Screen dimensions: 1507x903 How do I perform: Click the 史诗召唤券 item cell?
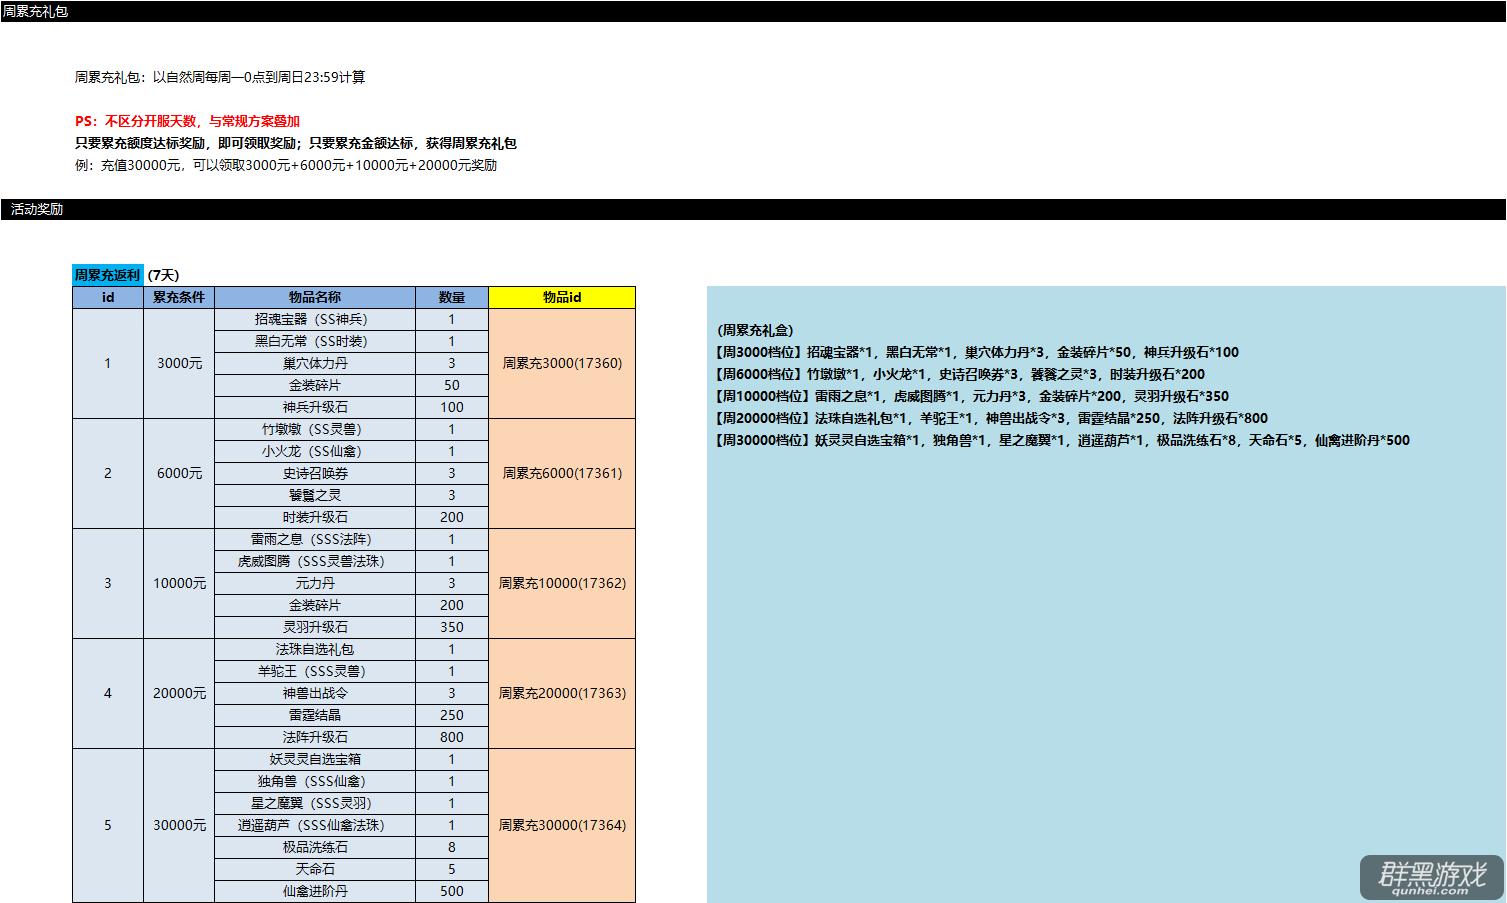315,473
